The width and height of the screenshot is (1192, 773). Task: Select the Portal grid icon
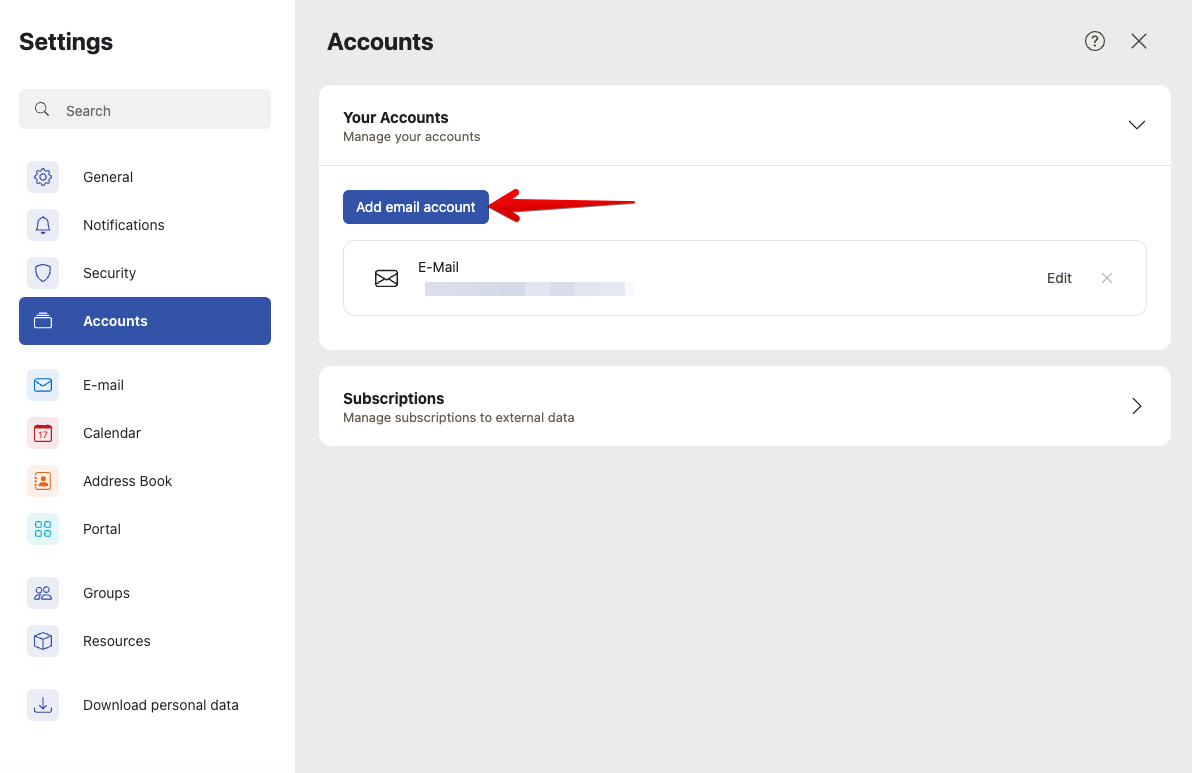[43, 529]
